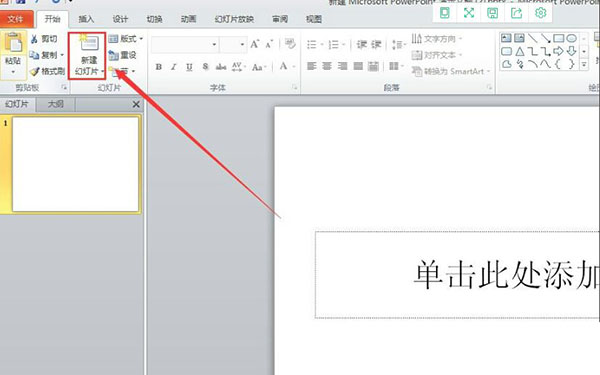This screenshot has width=600, height=375.
Task: Open the Align Text (对齐文本) menu
Action: pos(437,55)
